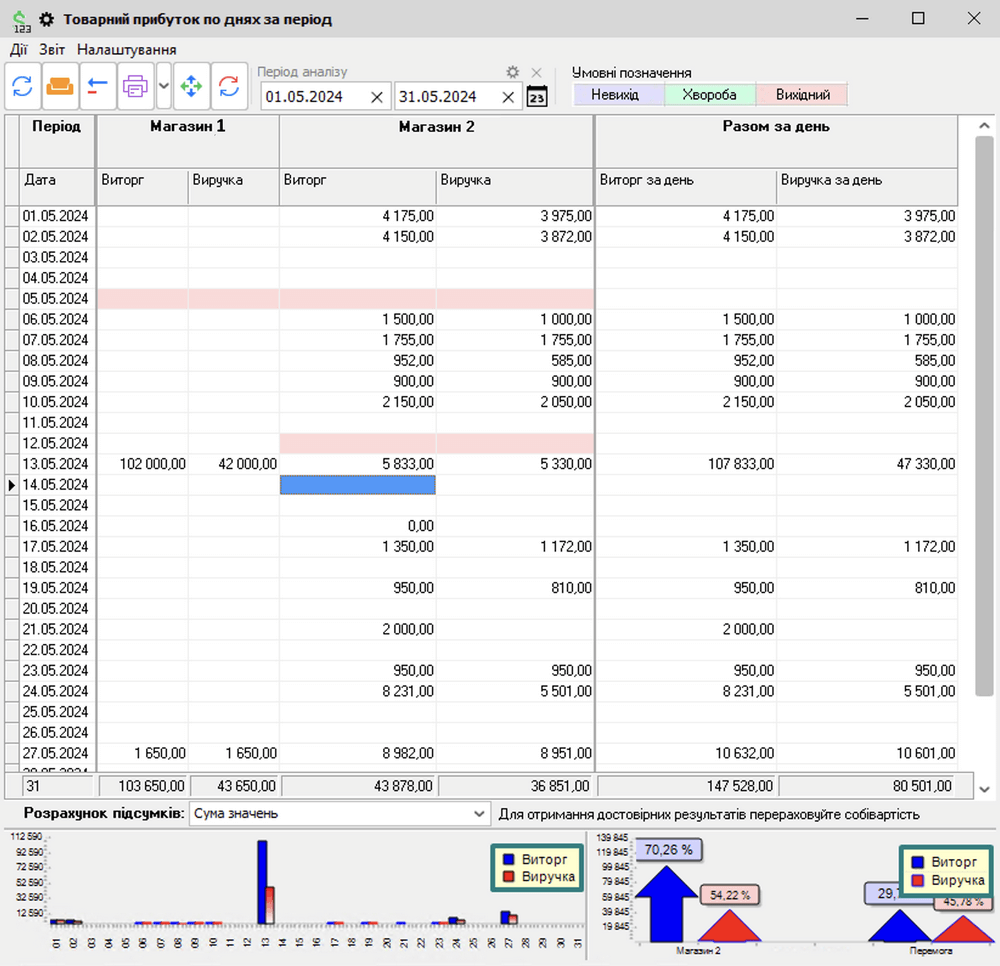Screen dimensions: 1000x966
Task: Clear the end date 31.05.2024
Action: click(x=508, y=97)
